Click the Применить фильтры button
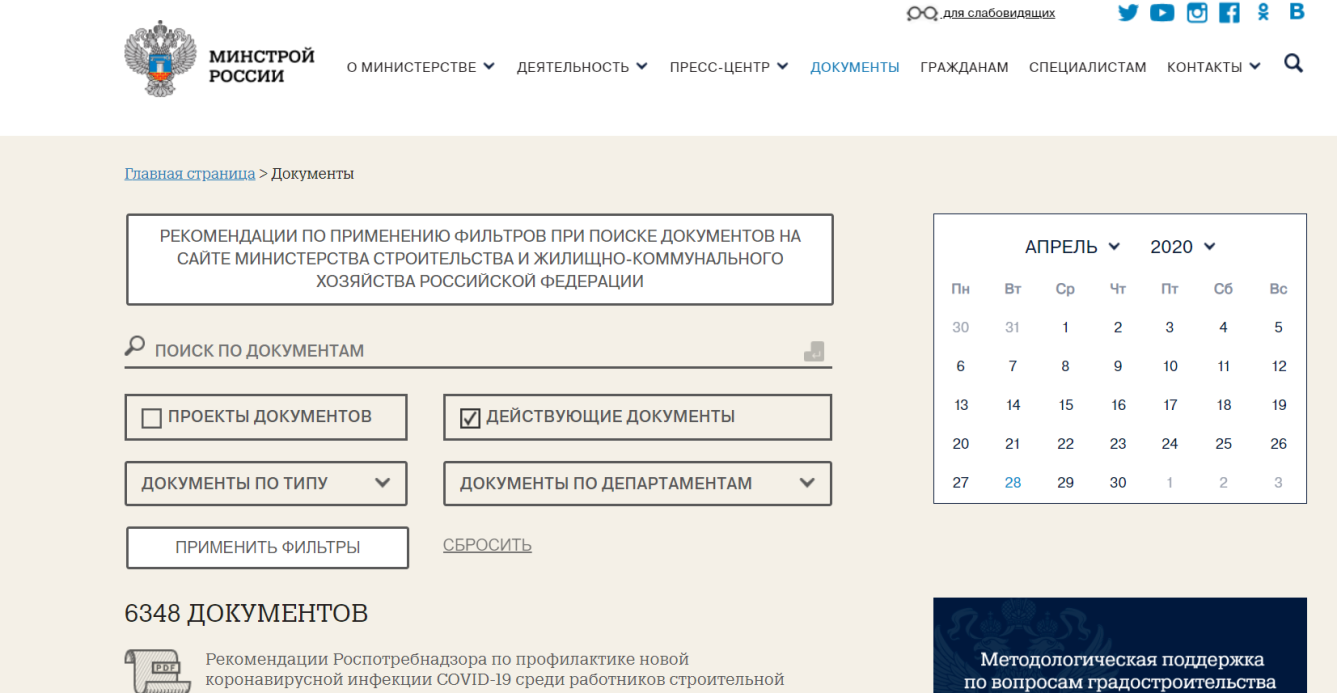Image resolution: width=1337 pixels, height=693 pixels. pyautogui.click(x=268, y=547)
